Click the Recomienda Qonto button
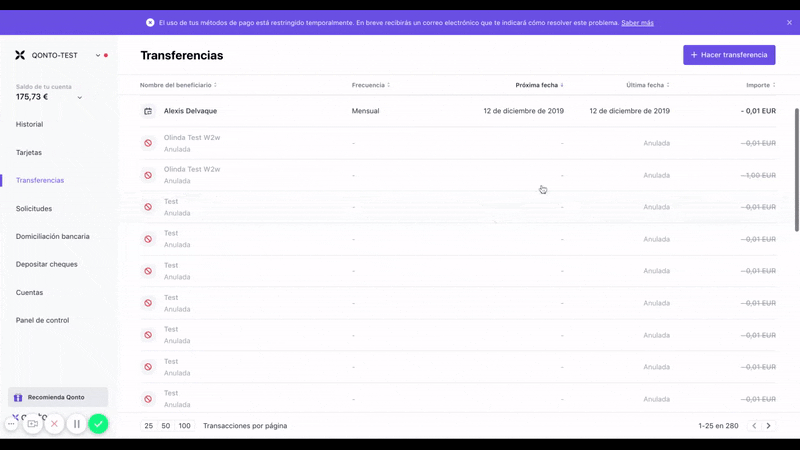The width and height of the screenshot is (800, 450). click(58, 397)
